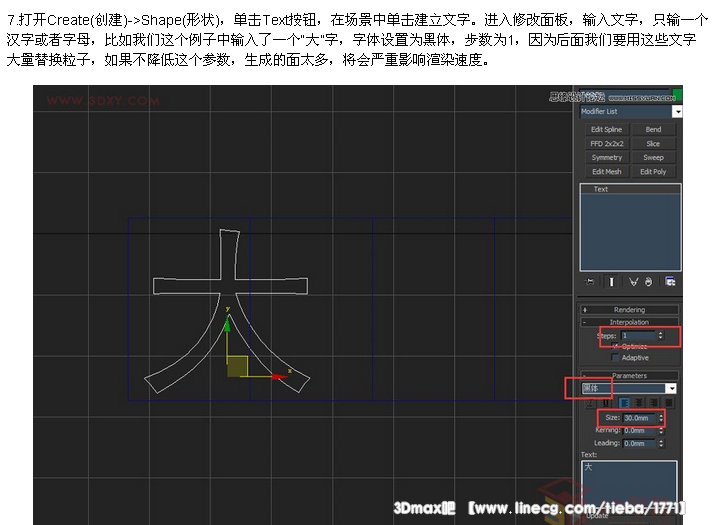Click Make Unique icon under modifier stack
This screenshot has height=525, width=715.
click(633, 282)
